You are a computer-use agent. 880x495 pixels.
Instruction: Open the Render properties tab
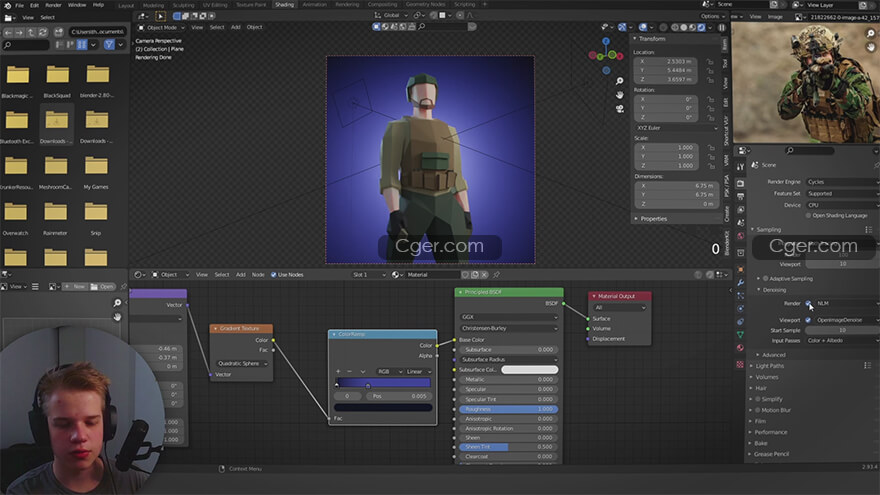[740, 184]
